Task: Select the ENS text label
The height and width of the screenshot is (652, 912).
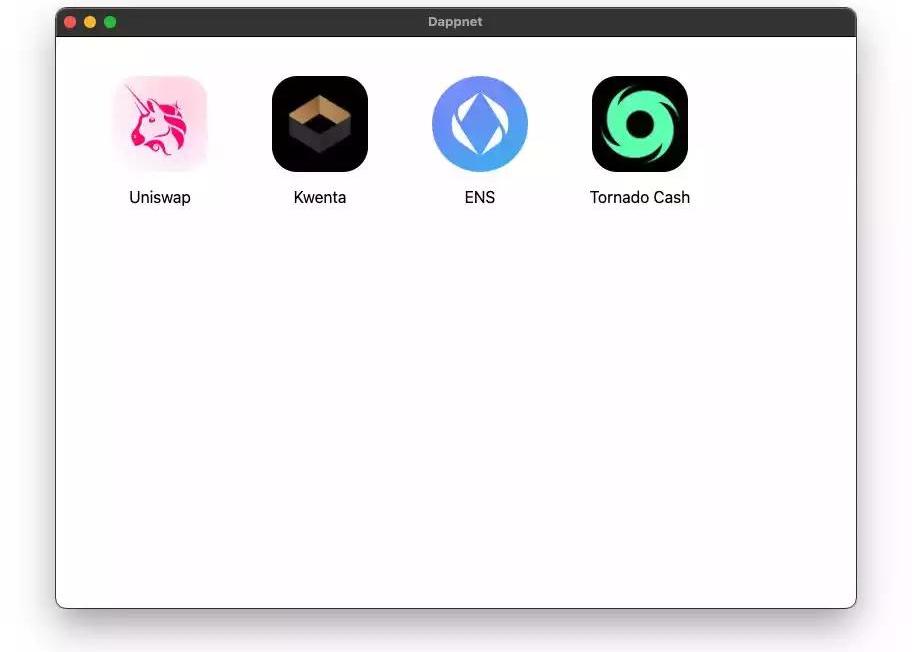Action: (480, 198)
